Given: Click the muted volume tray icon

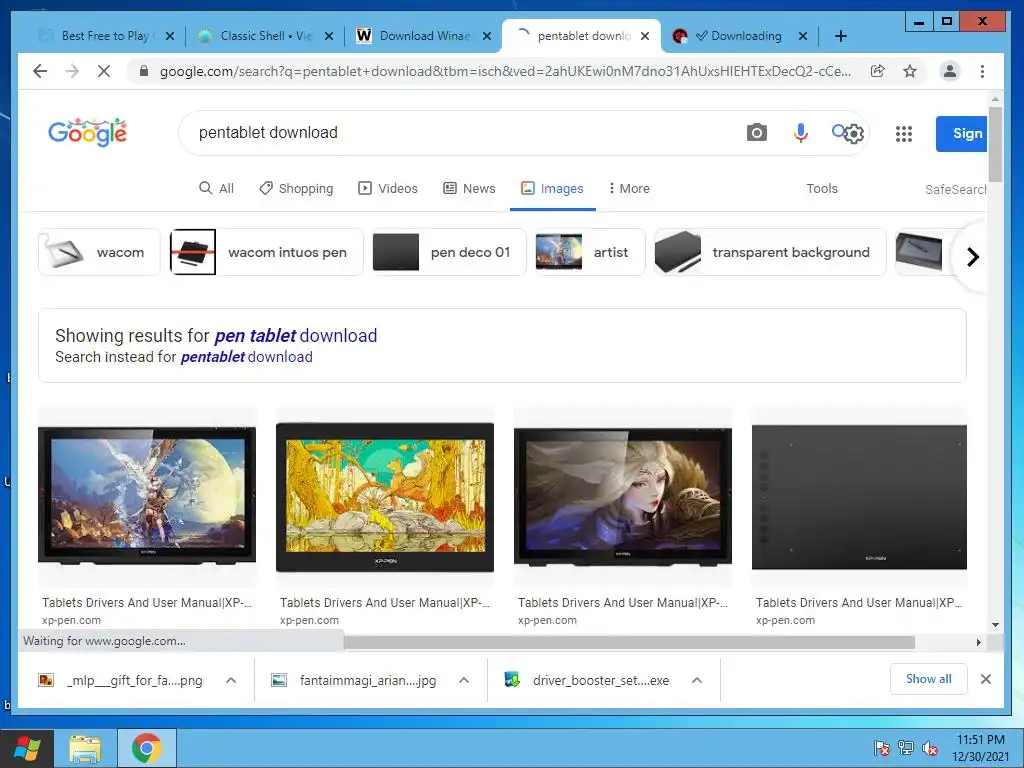Looking at the screenshot, I should [x=930, y=748].
